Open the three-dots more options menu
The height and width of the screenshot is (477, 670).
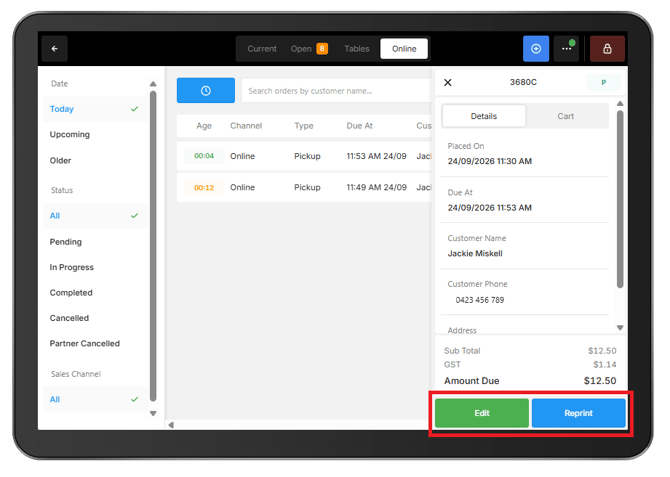click(567, 49)
